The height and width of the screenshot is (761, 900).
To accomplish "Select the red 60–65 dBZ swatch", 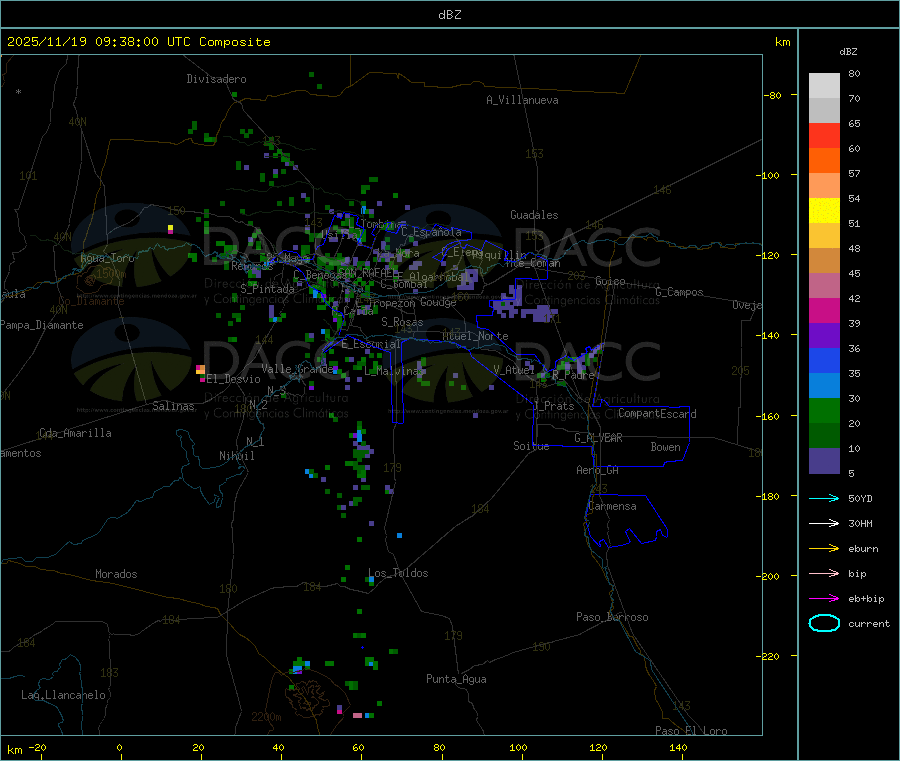I will point(824,135).
